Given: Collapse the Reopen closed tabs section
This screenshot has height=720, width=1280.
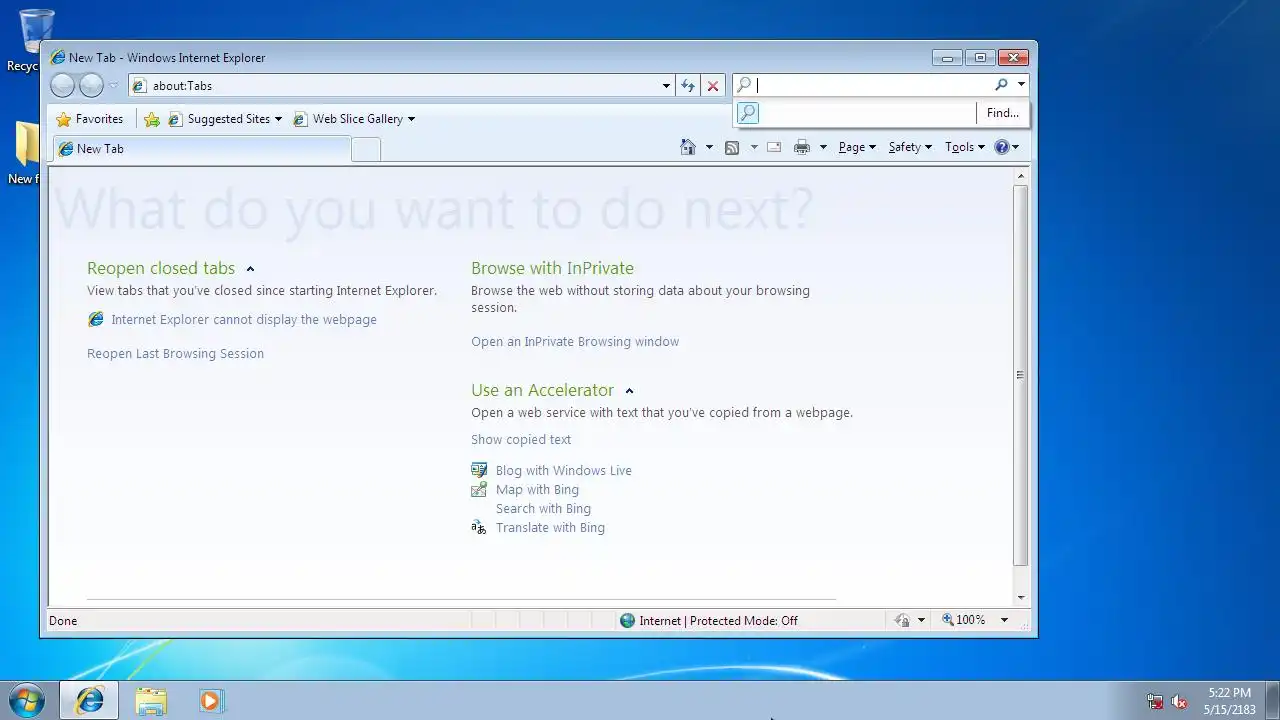Looking at the screenshot, I should click(x=250, y=269).
